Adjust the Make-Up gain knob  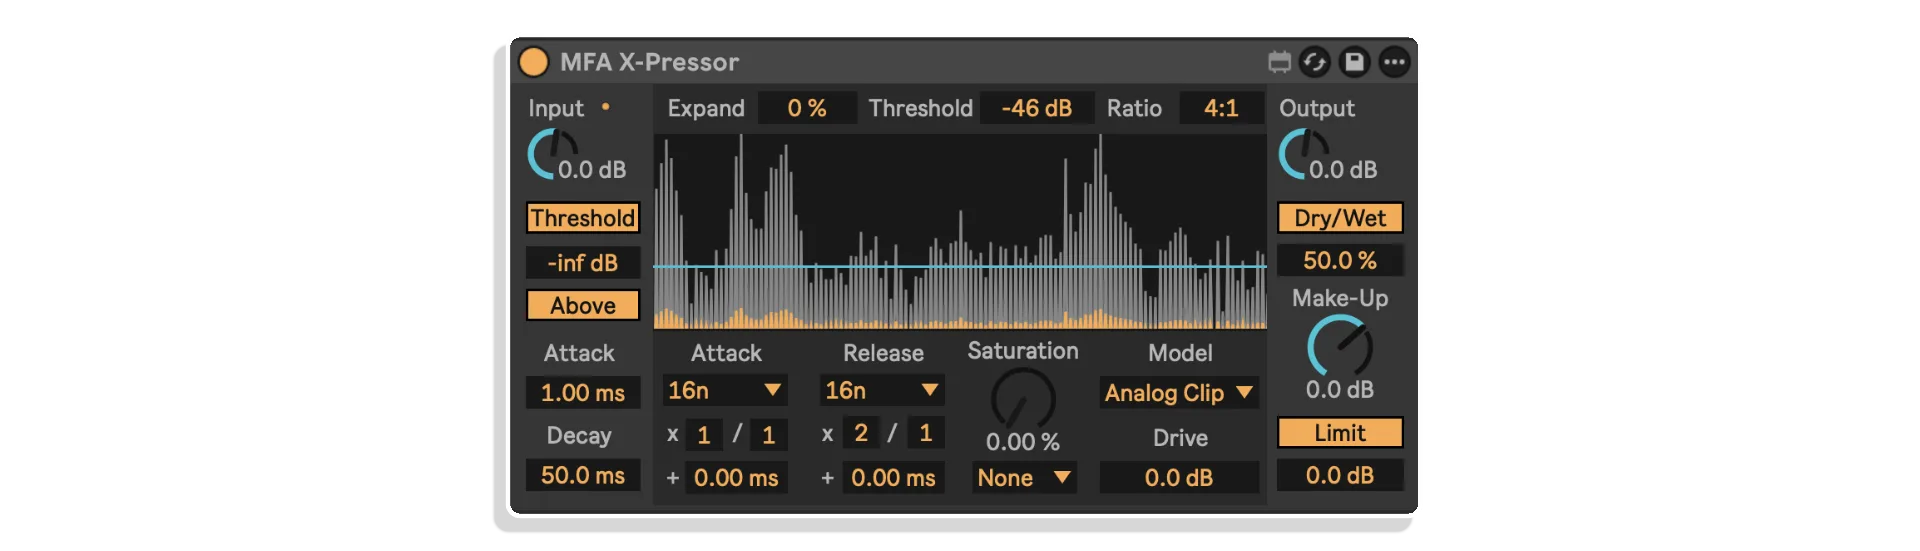[x=1340, y=346]
